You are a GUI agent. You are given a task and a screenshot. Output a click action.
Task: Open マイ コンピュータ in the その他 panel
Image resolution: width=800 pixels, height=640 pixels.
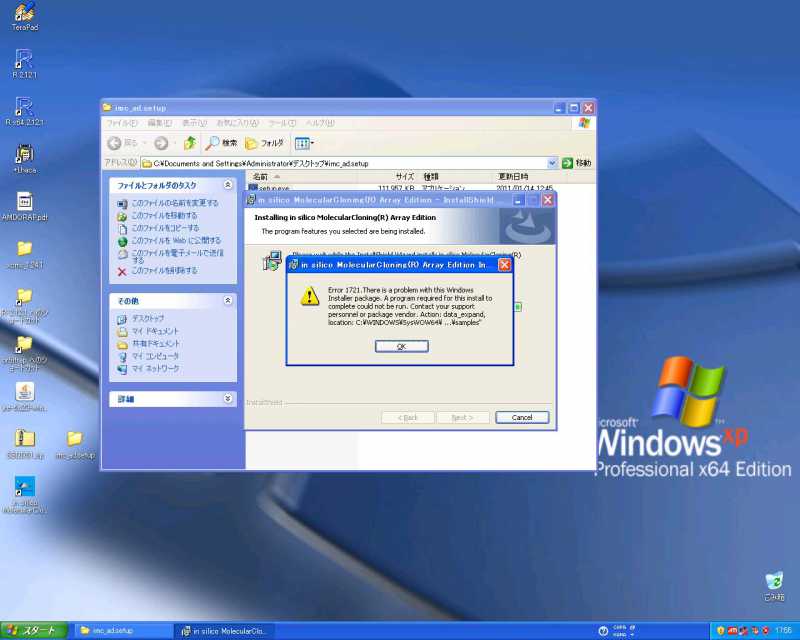pos(155,356)
